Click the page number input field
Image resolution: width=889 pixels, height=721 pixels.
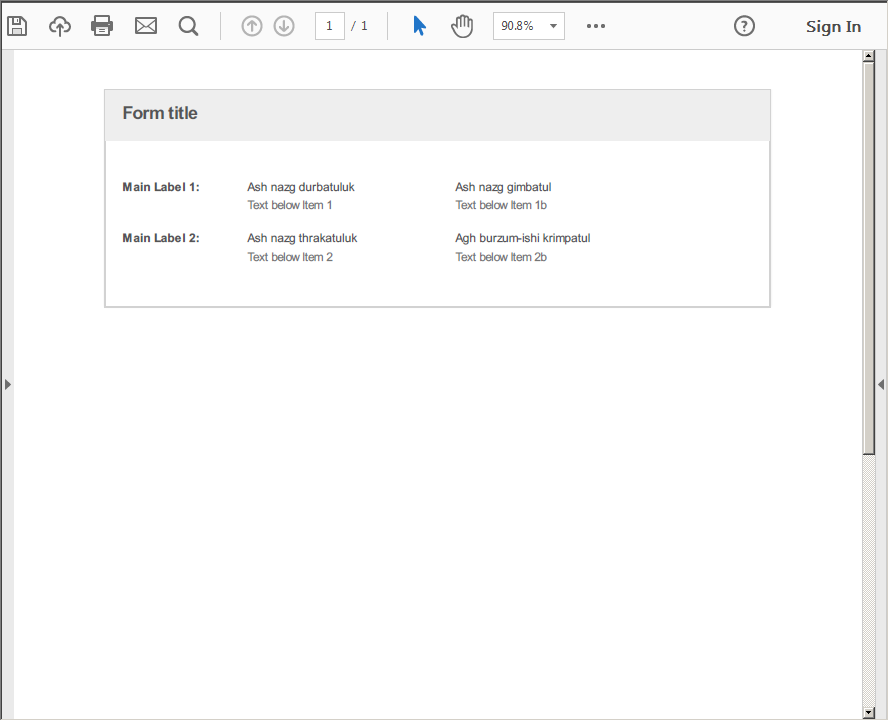329,26
